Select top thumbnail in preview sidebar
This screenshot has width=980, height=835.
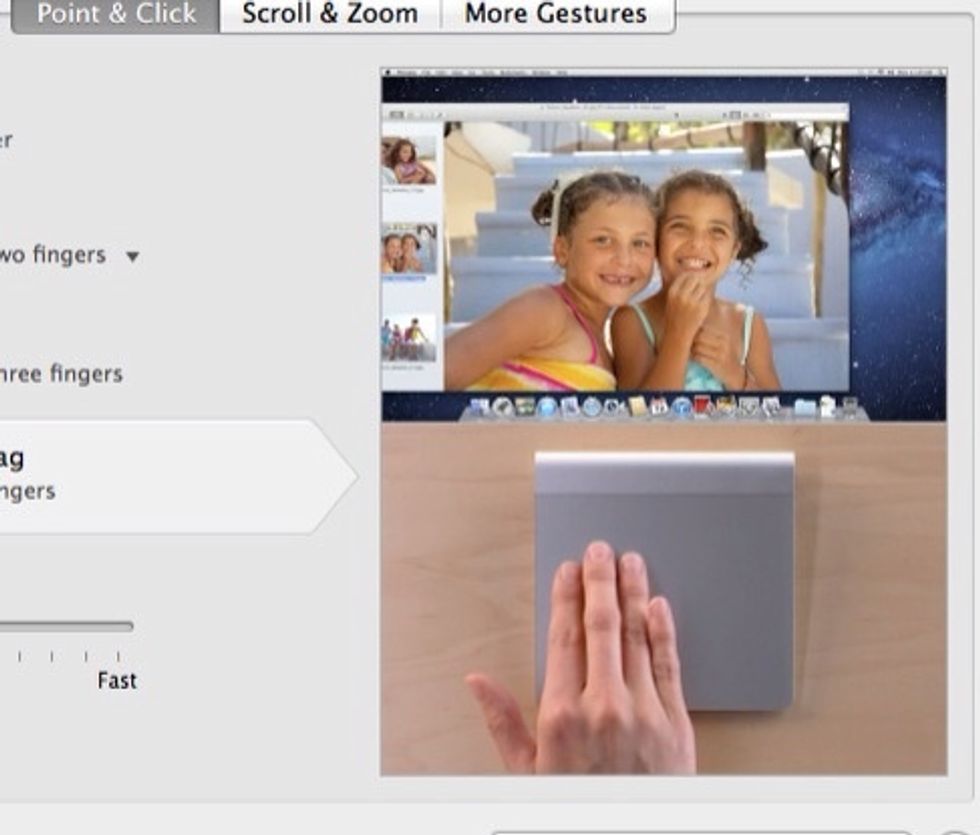click(x=409, y=160)
